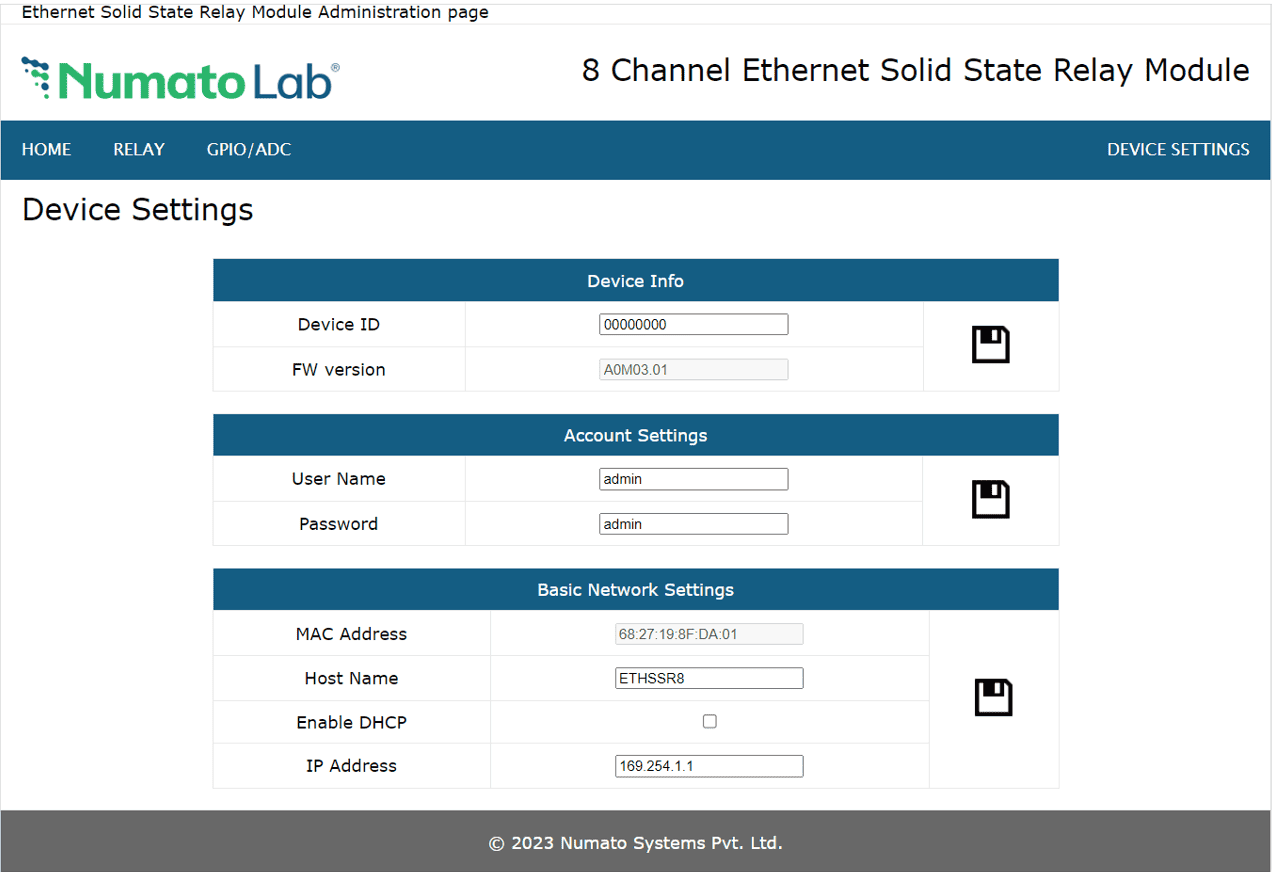Image resolution: width=1272 pixels, height=872 pixels.
Task: Click the Device Settings page title
Action: (x=137, y=210)
